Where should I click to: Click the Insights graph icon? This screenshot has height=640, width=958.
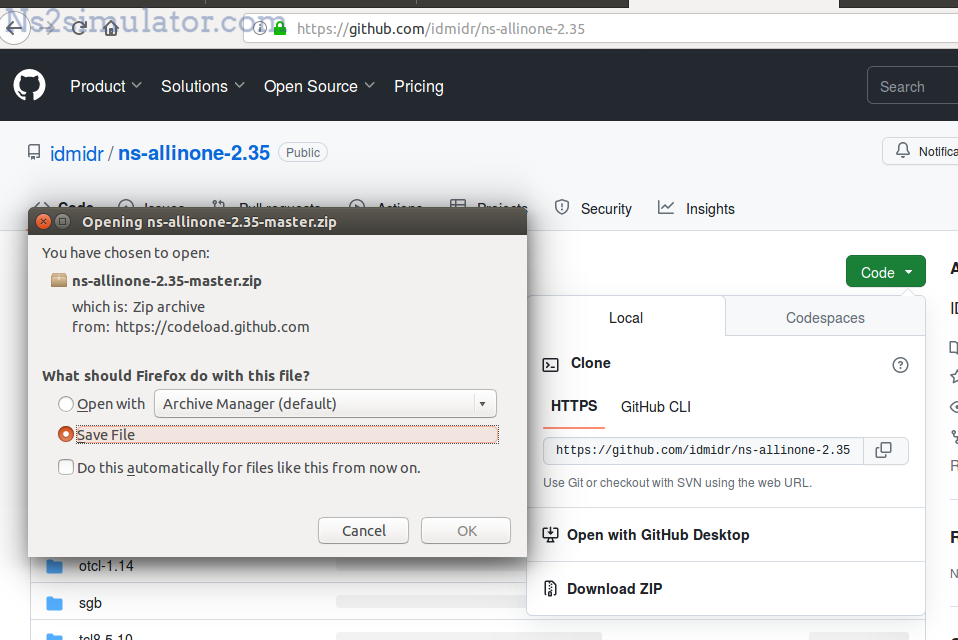665,208
